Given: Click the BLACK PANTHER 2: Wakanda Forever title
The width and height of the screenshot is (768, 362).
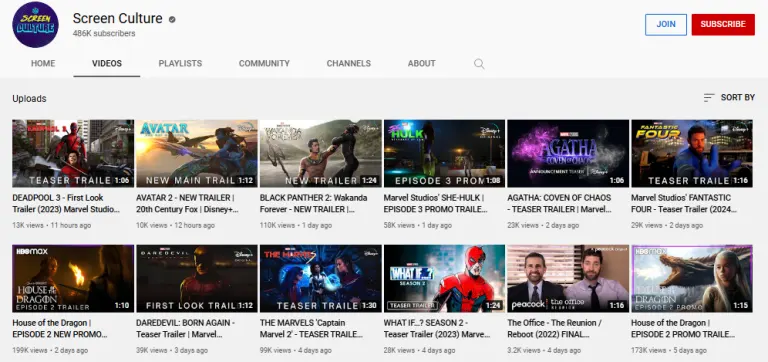Looking at the screenshot, I should 313,203.
